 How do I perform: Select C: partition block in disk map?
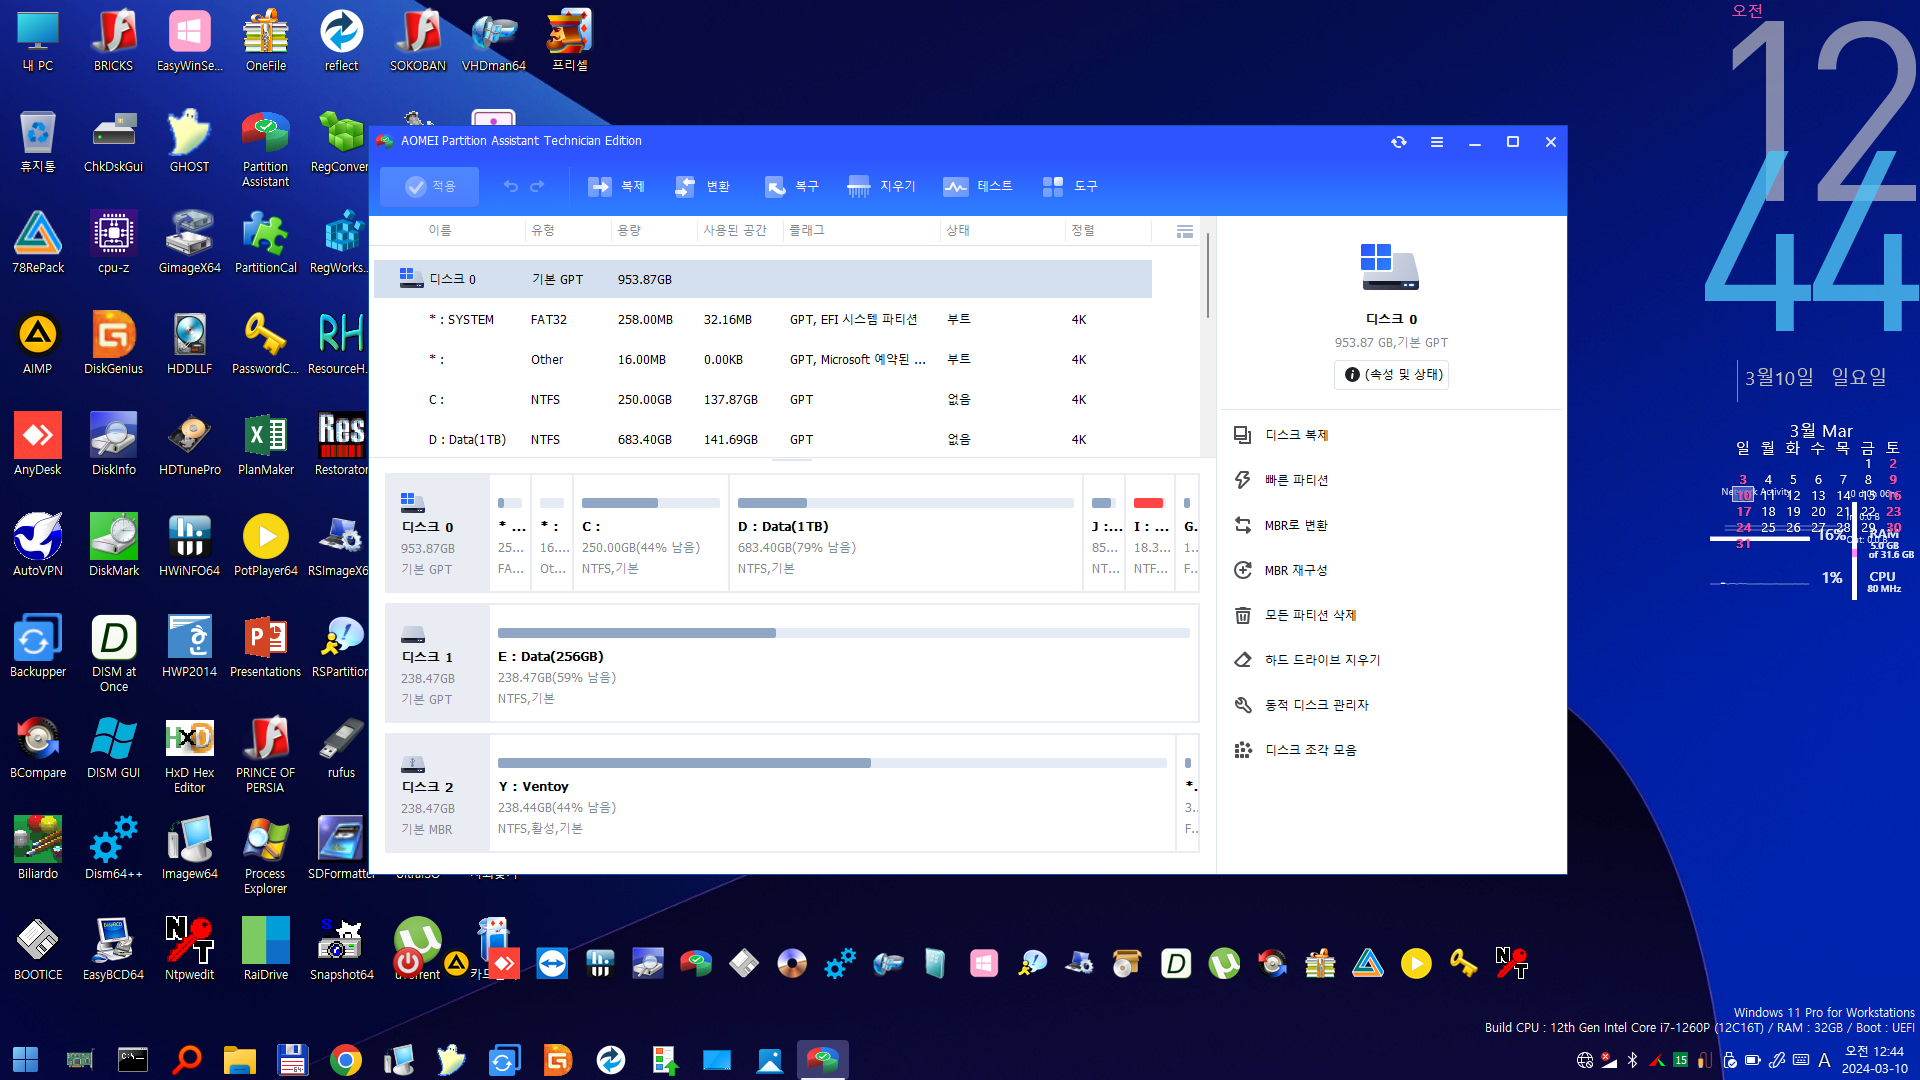point(650,534)
